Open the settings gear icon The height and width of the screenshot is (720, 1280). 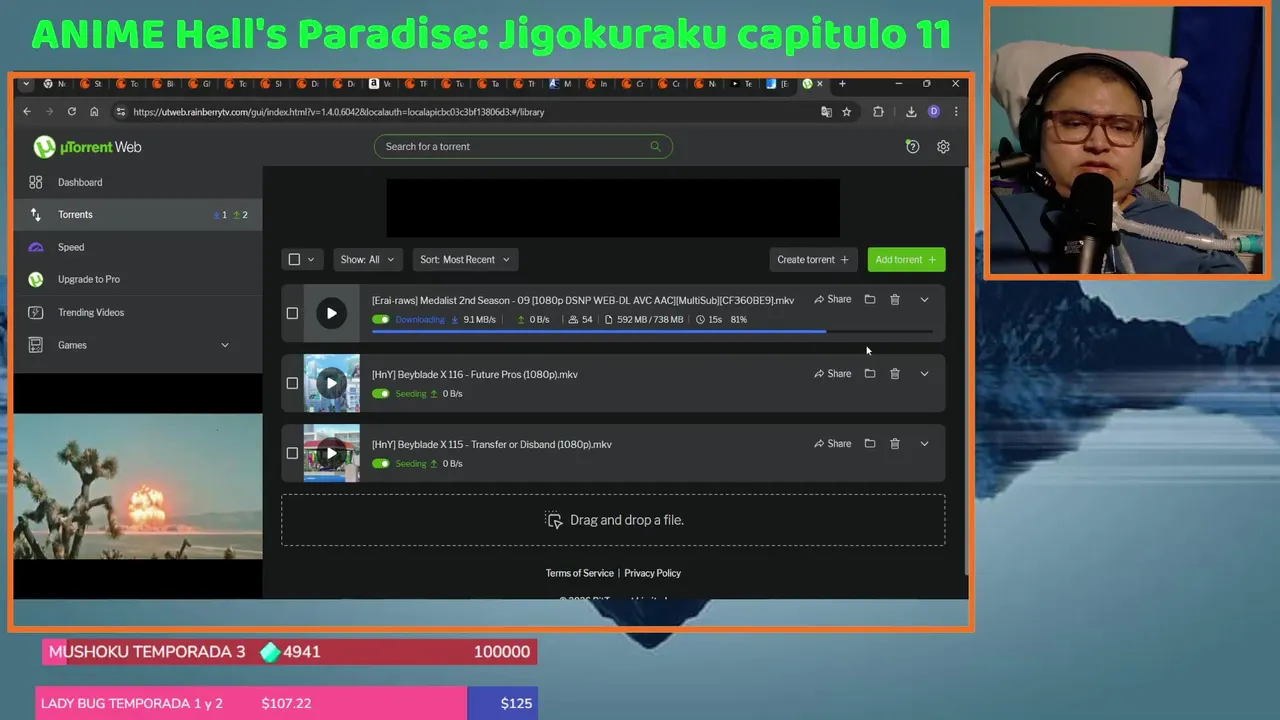(943, 146)
